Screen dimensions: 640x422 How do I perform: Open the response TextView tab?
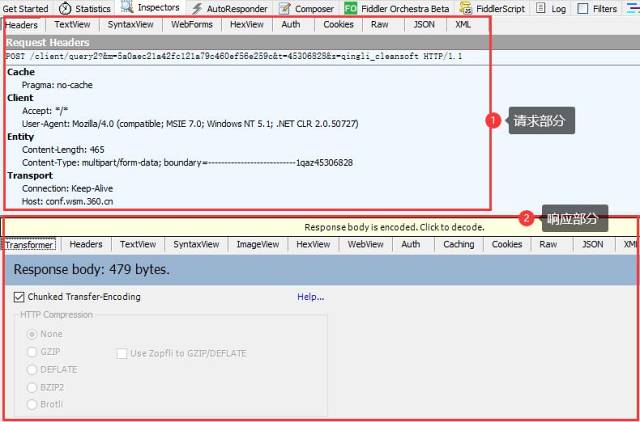[x=138, y=244]
